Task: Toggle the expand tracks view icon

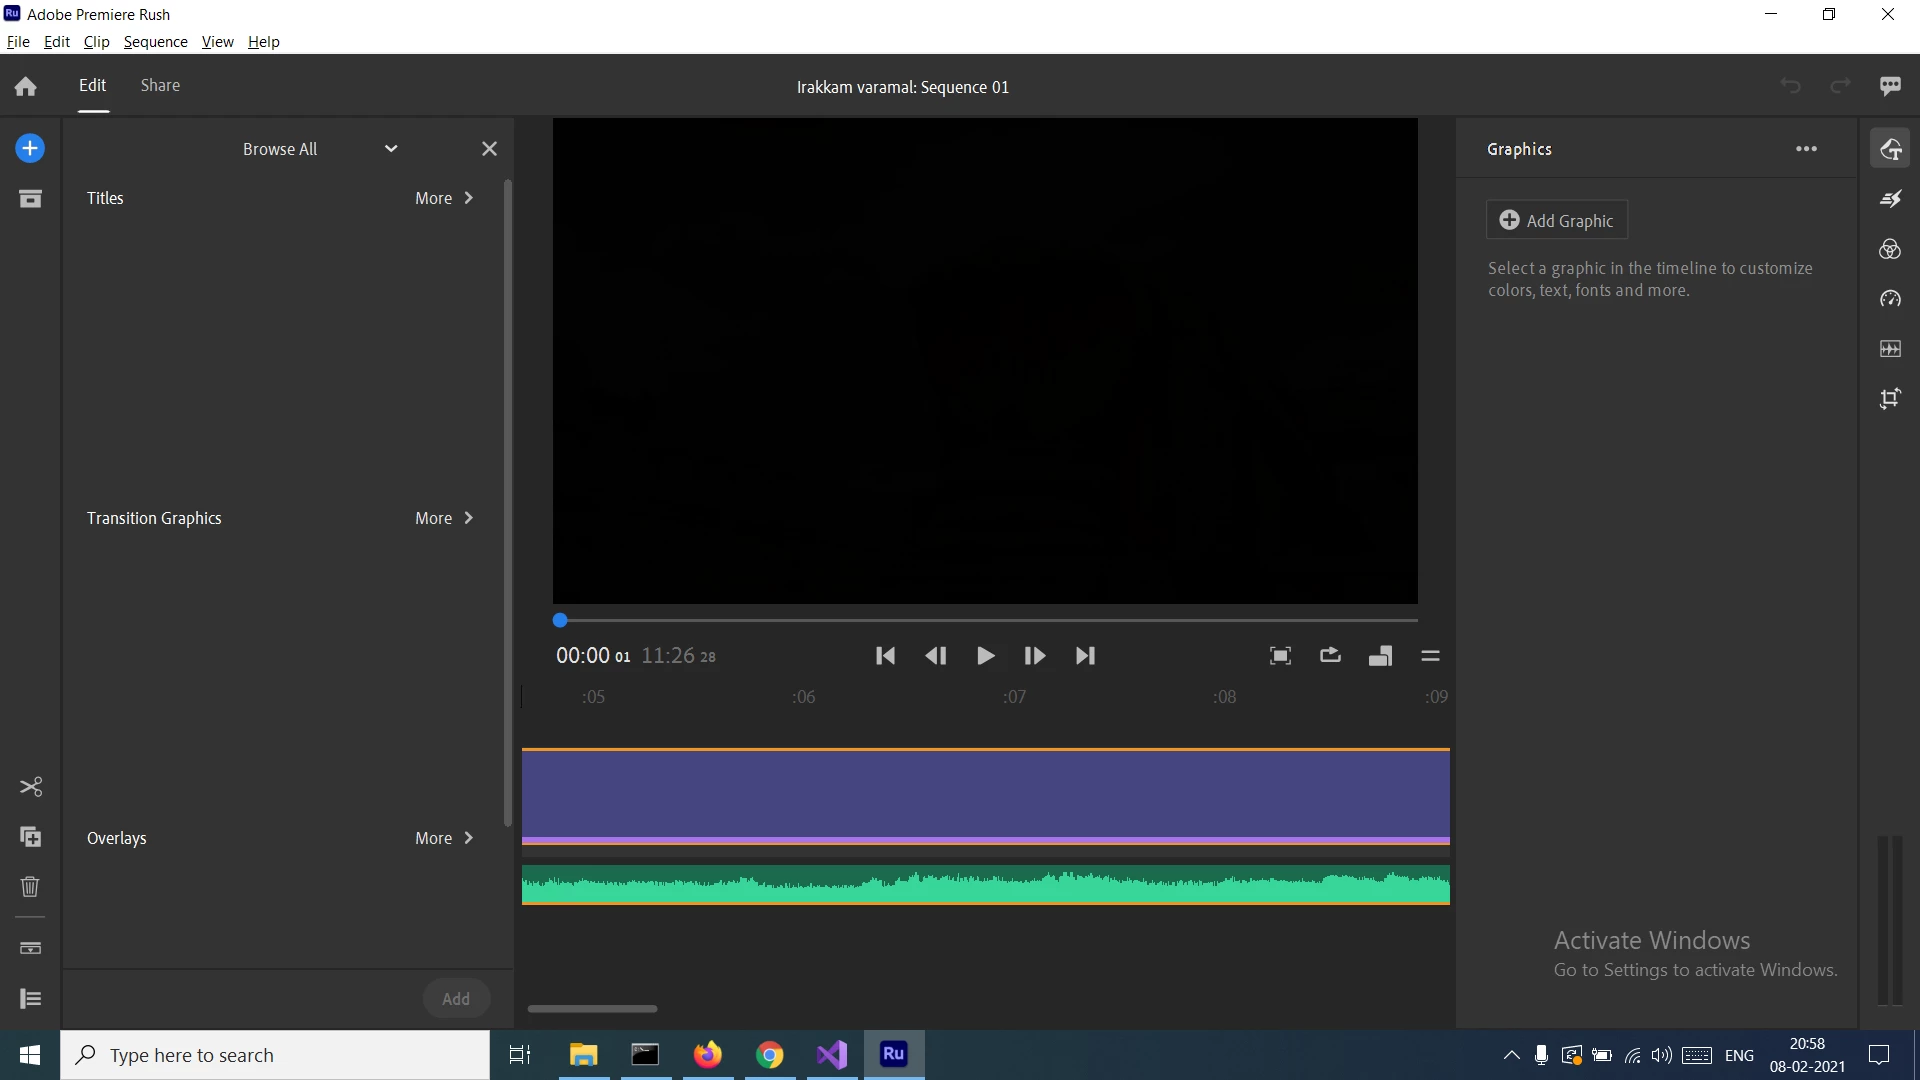Action: 30,948
